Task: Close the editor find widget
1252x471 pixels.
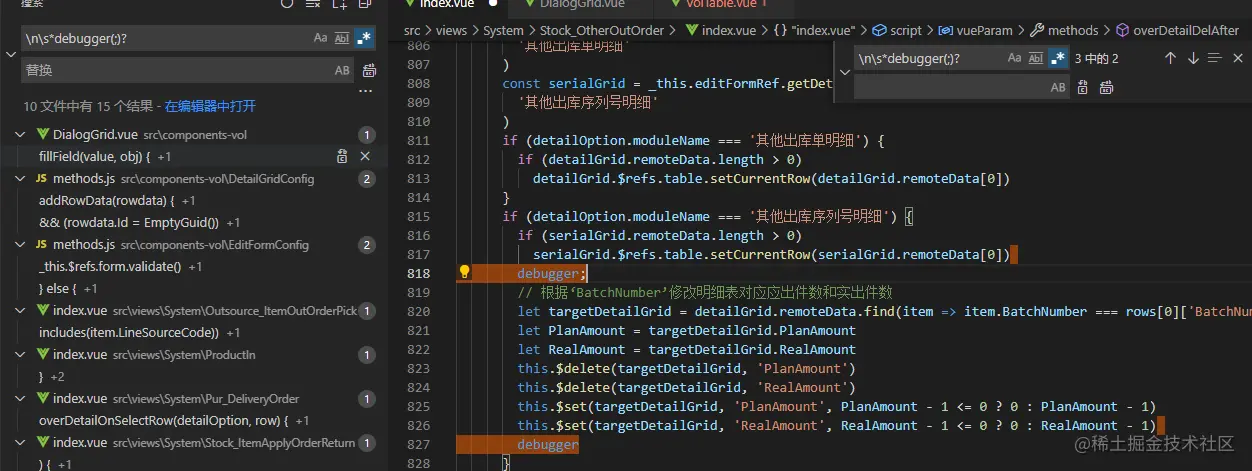Action: click(1238, 58)
